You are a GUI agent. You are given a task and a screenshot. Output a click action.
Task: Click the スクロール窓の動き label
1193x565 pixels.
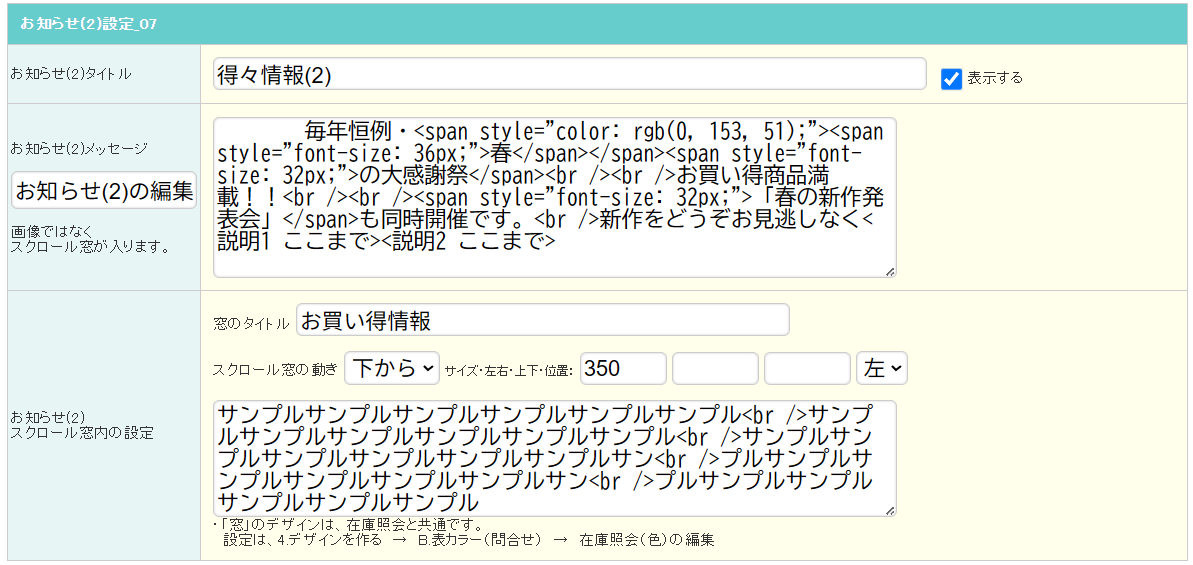tap(275, 370)
